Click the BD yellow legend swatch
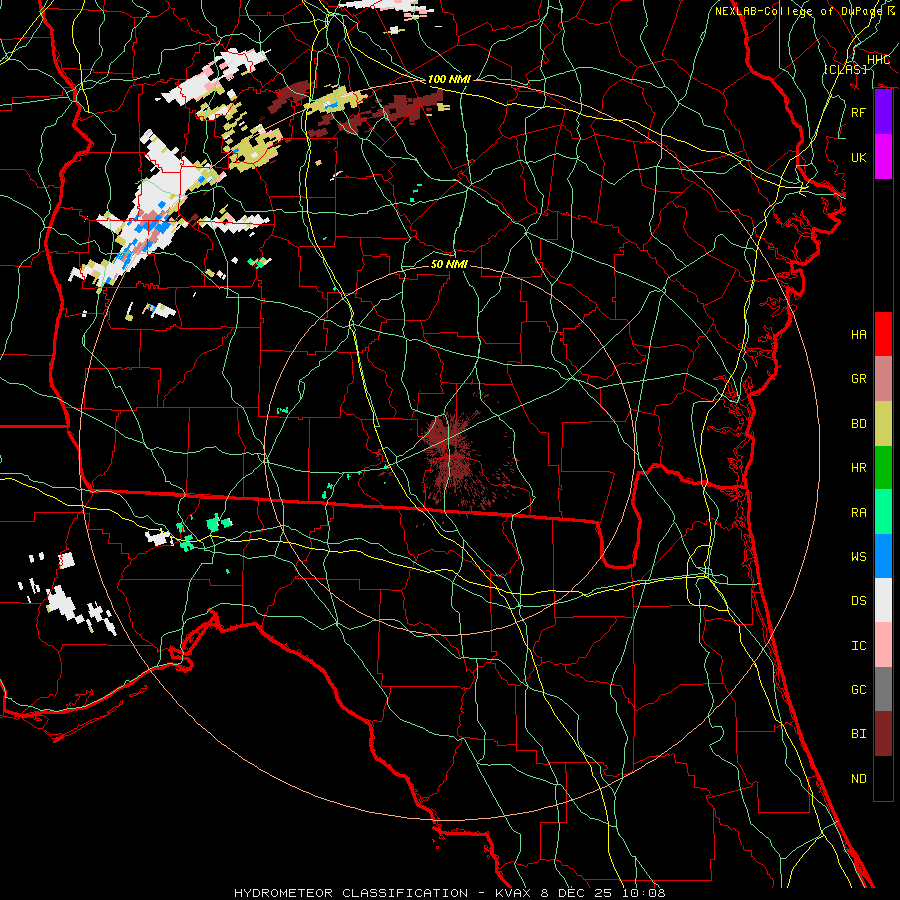 pos(883,423)
